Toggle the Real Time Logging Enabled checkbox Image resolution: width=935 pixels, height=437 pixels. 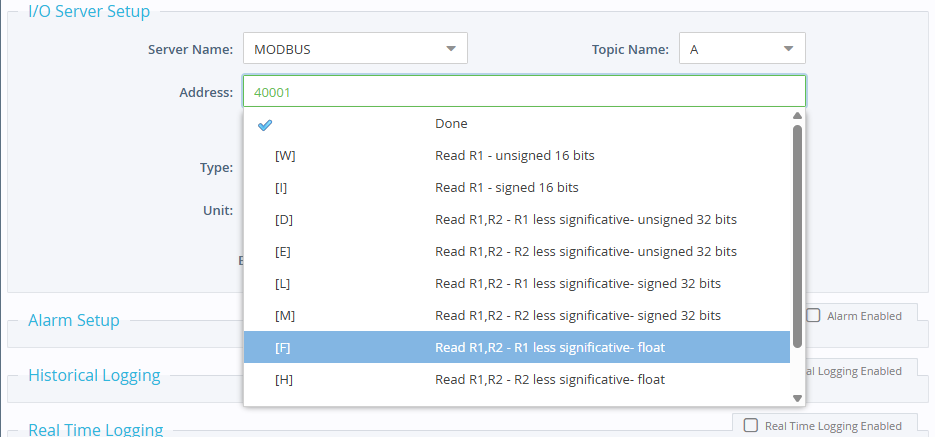(750, 425)
